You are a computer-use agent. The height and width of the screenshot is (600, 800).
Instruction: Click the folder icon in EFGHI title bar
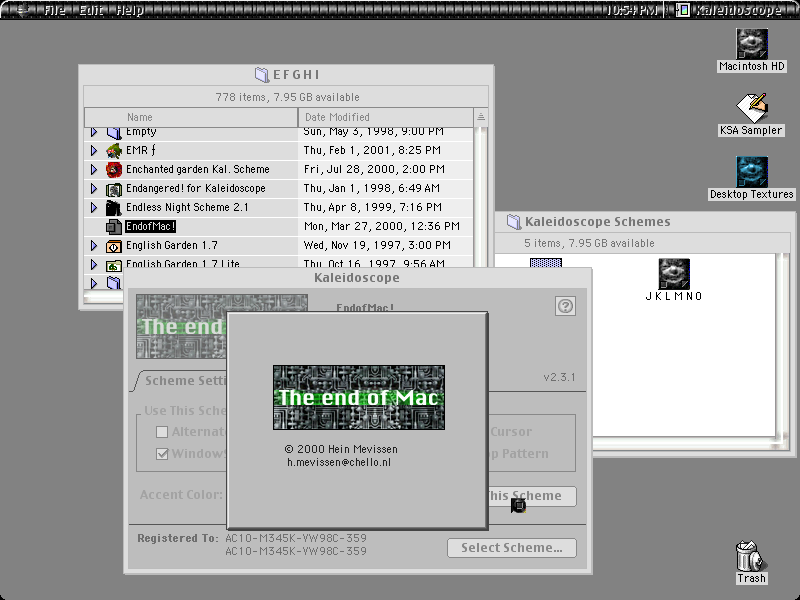click(262, 75)
